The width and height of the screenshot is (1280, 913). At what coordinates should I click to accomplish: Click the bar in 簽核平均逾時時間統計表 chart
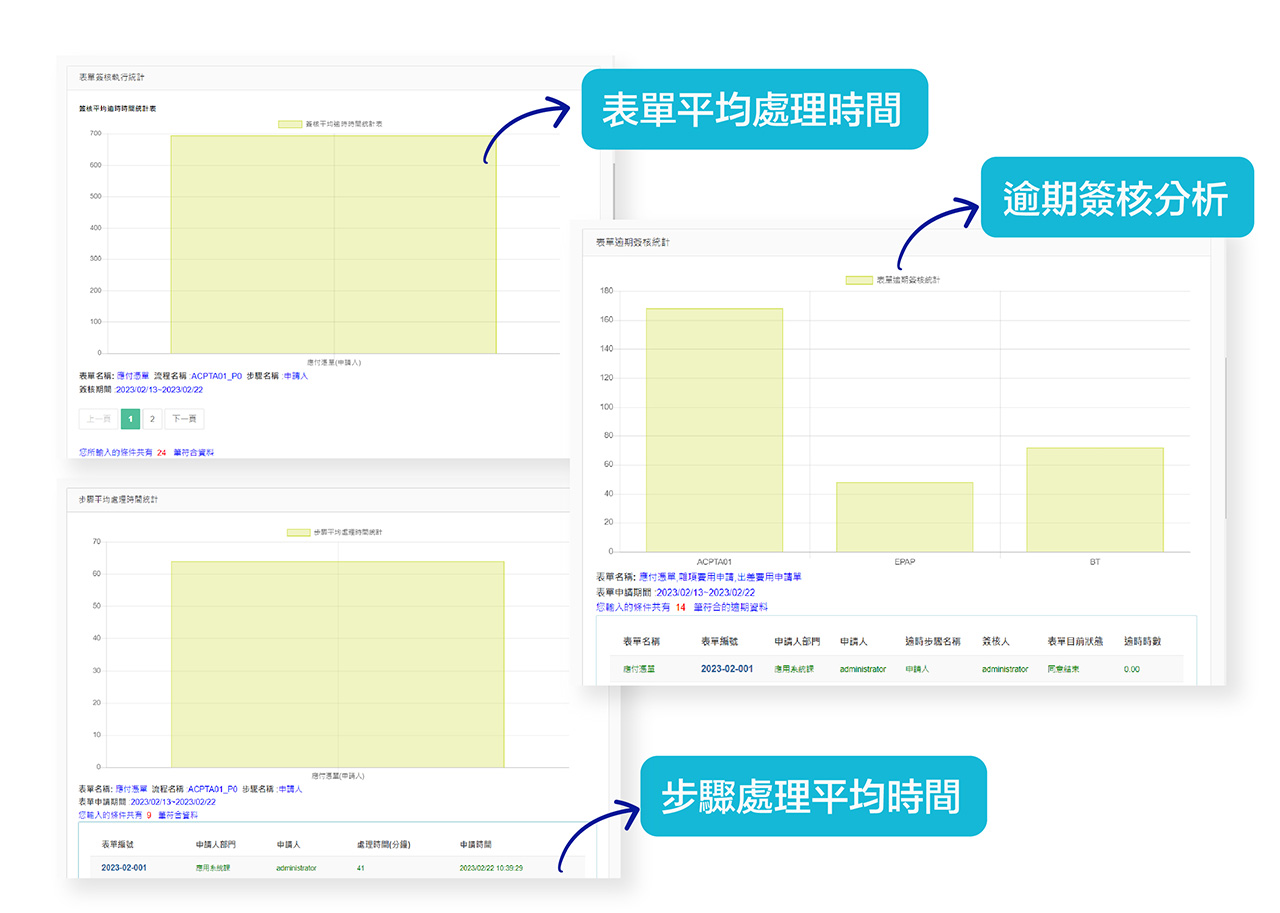(x=333, y=245)
